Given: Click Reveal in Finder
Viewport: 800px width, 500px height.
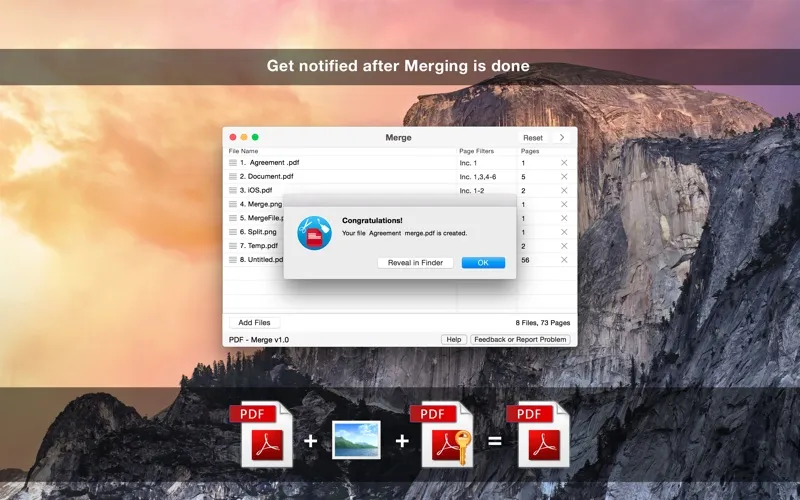Looking at the screenshot, I should click(415, 263).
